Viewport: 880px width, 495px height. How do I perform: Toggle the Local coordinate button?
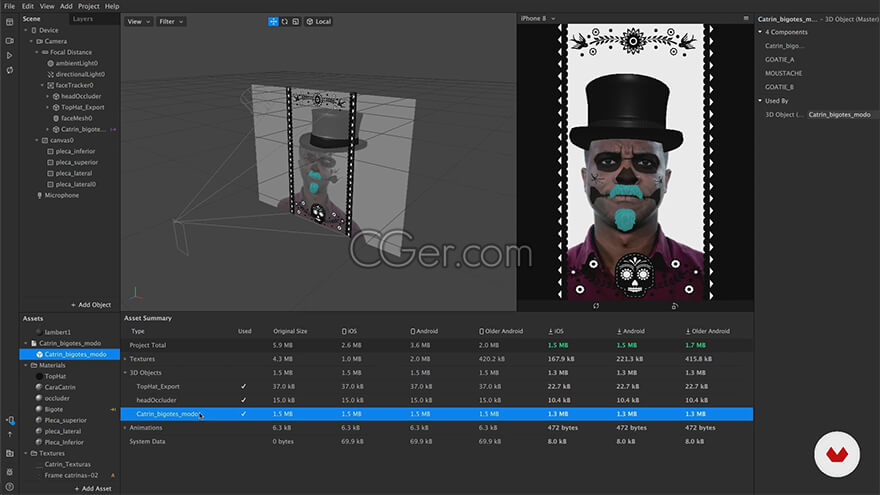point(318,21)
